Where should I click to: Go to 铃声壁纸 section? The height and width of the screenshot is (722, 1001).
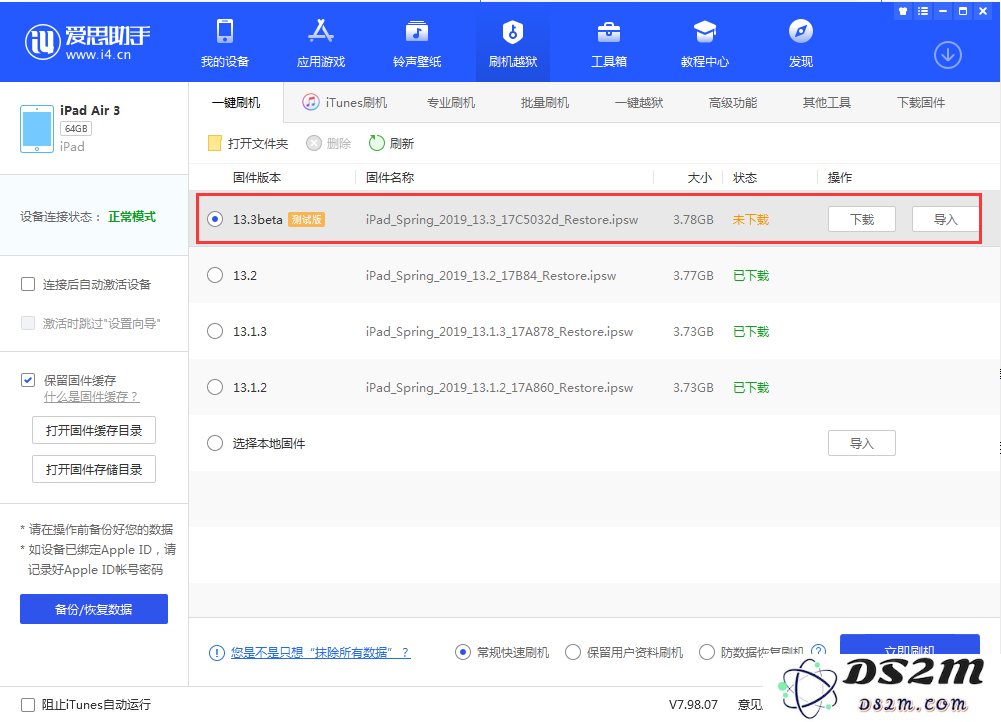click(417, 43)
